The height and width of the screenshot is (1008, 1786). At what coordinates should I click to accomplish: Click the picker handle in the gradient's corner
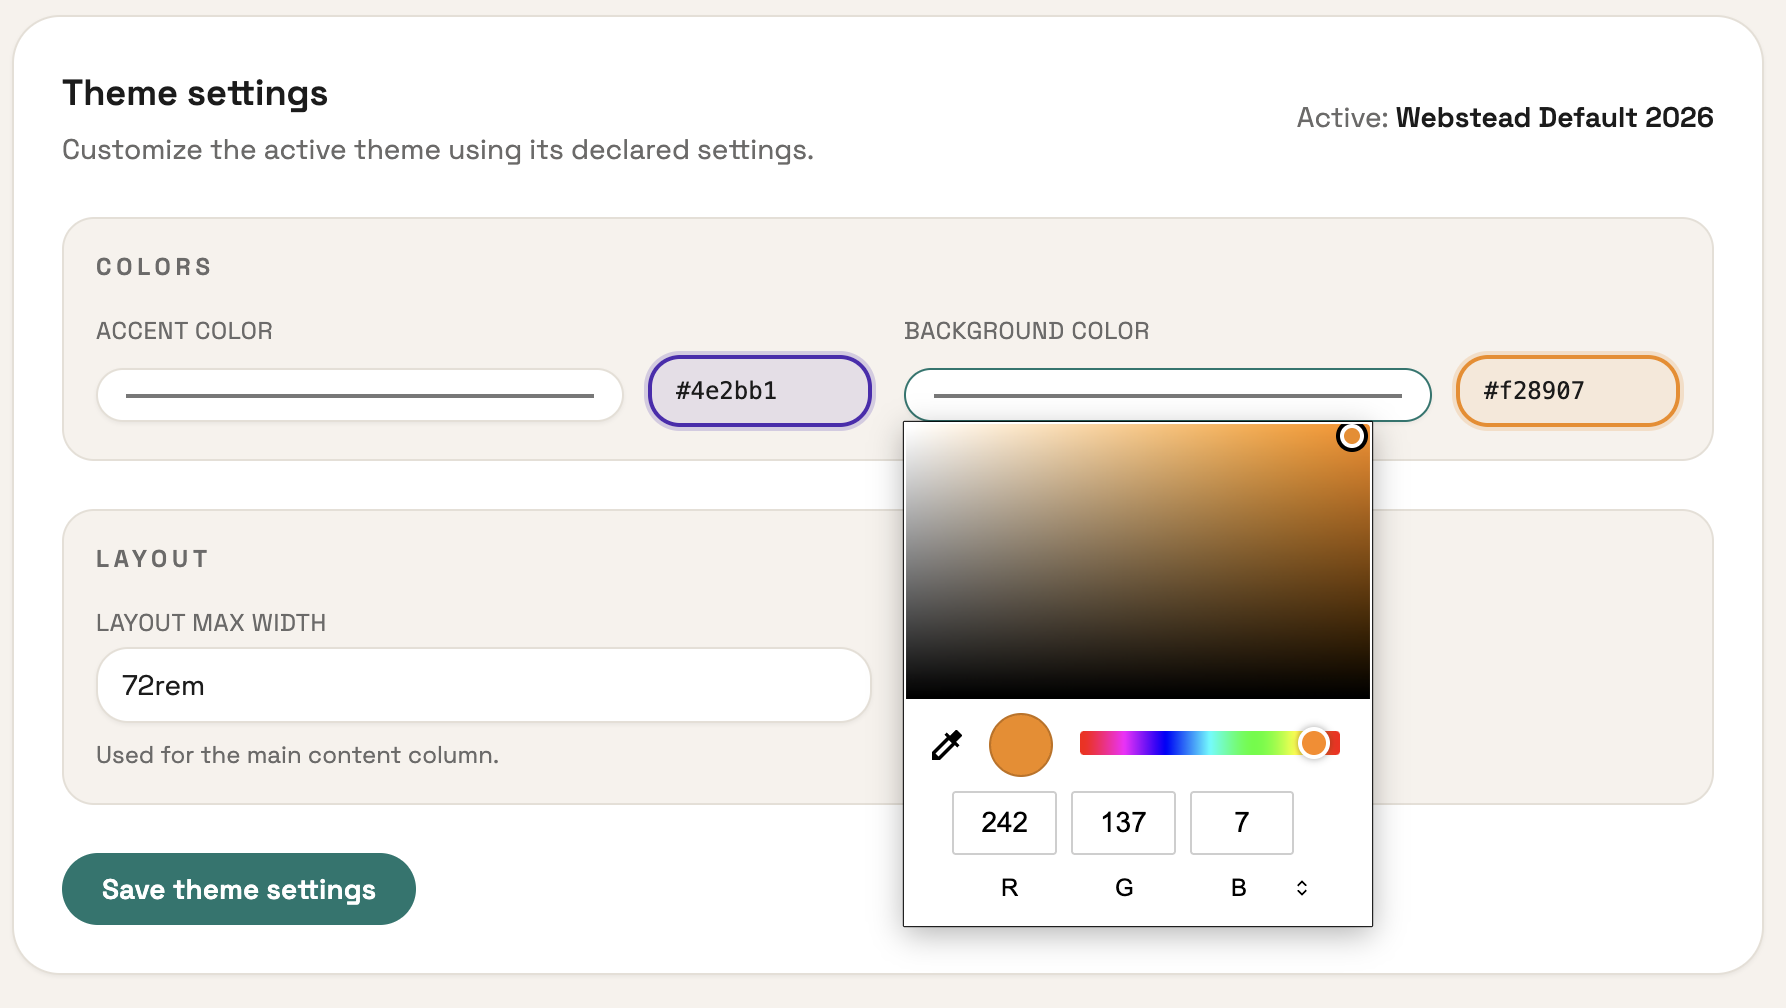click(1352, 436)
